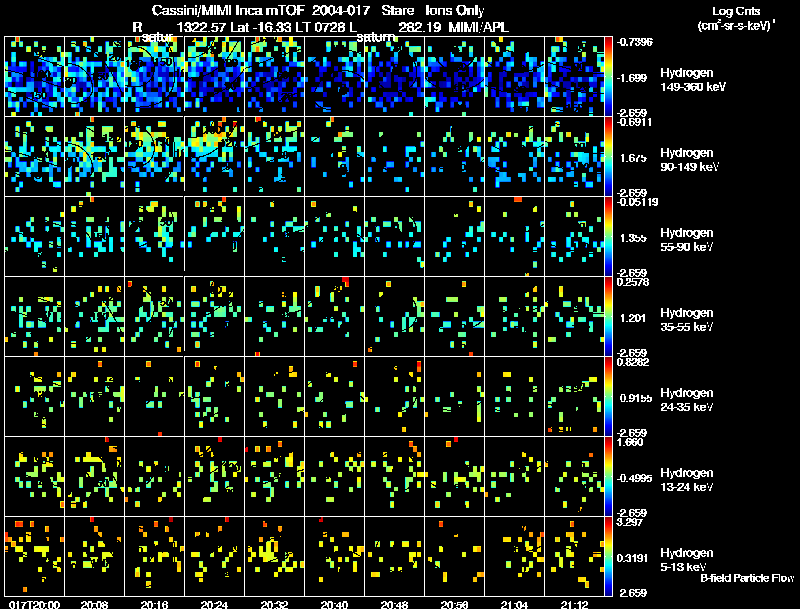Image resolution: width=800 pixels, height=609 pixels.
Task: Click the 'Hydrogen 35-55 keV' row label
Action: tap(687, 320)
